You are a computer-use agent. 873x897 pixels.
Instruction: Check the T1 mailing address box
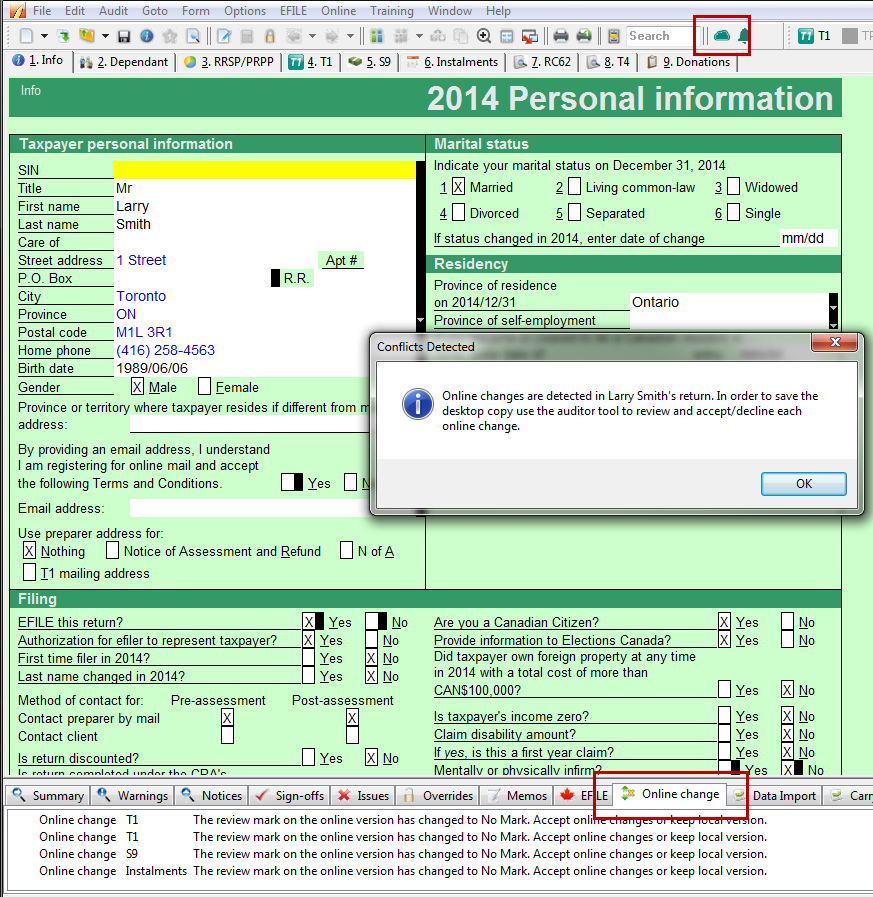pos(29,572)
